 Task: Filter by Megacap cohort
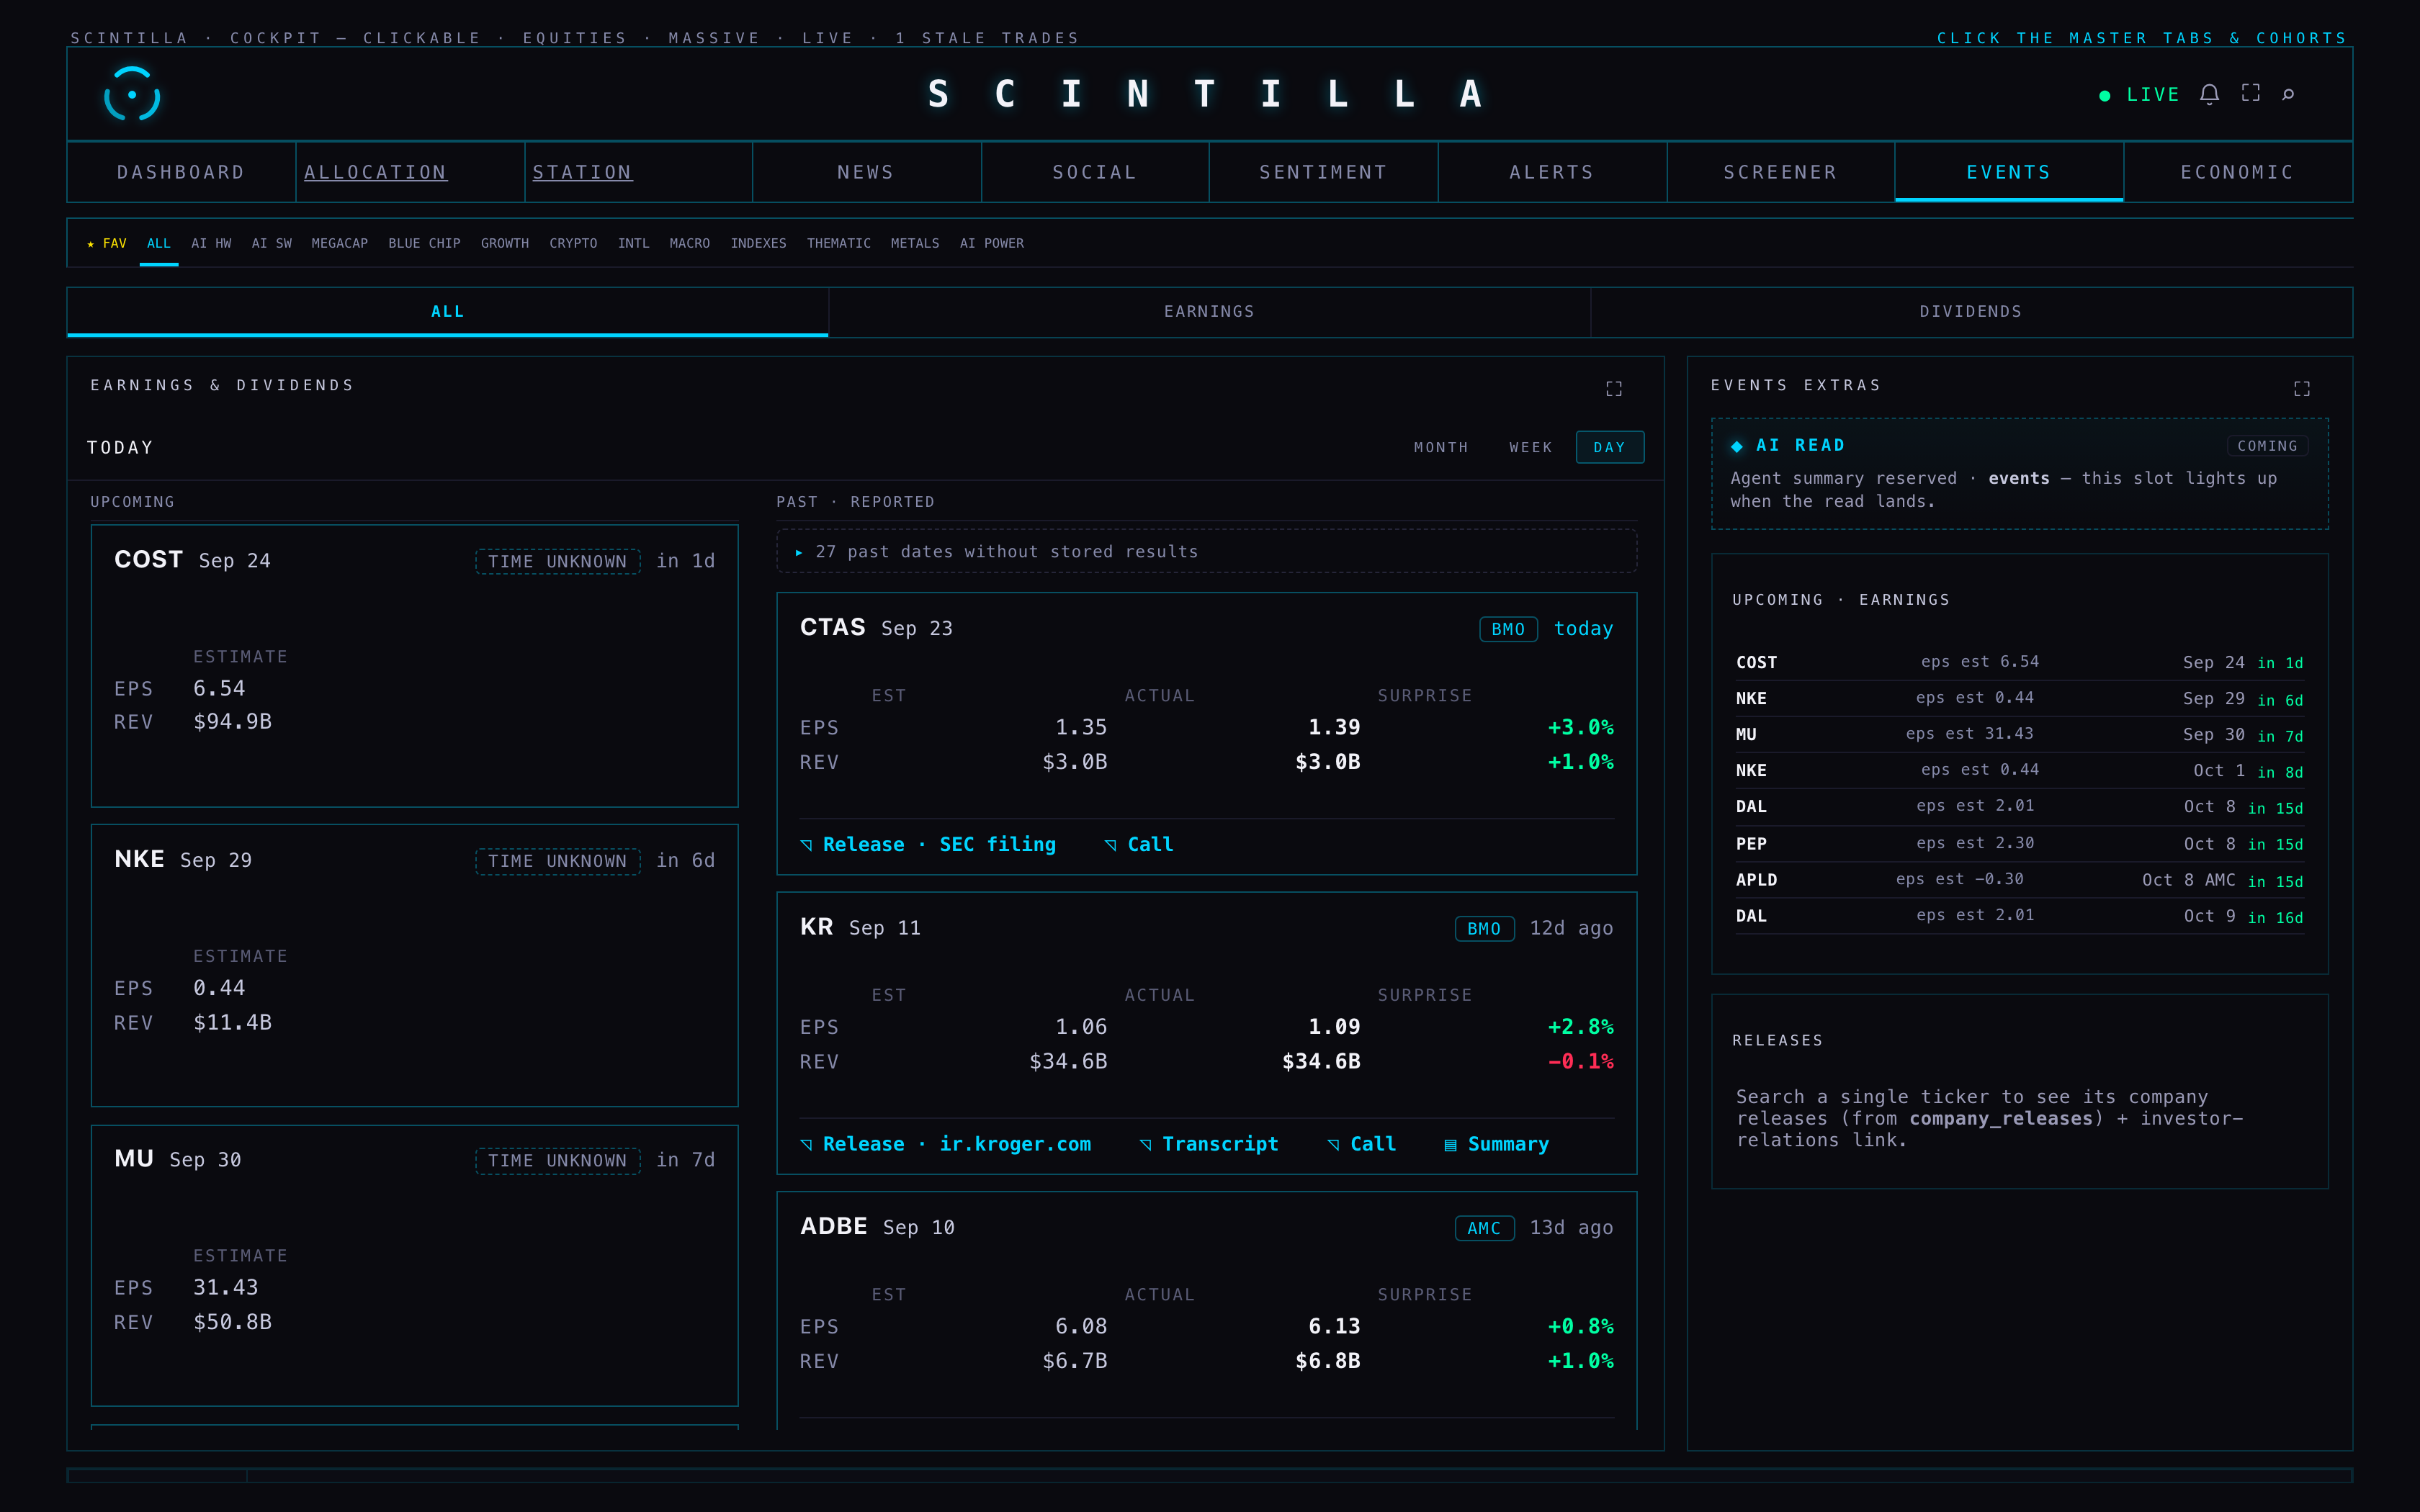click(x=339, y=243)
